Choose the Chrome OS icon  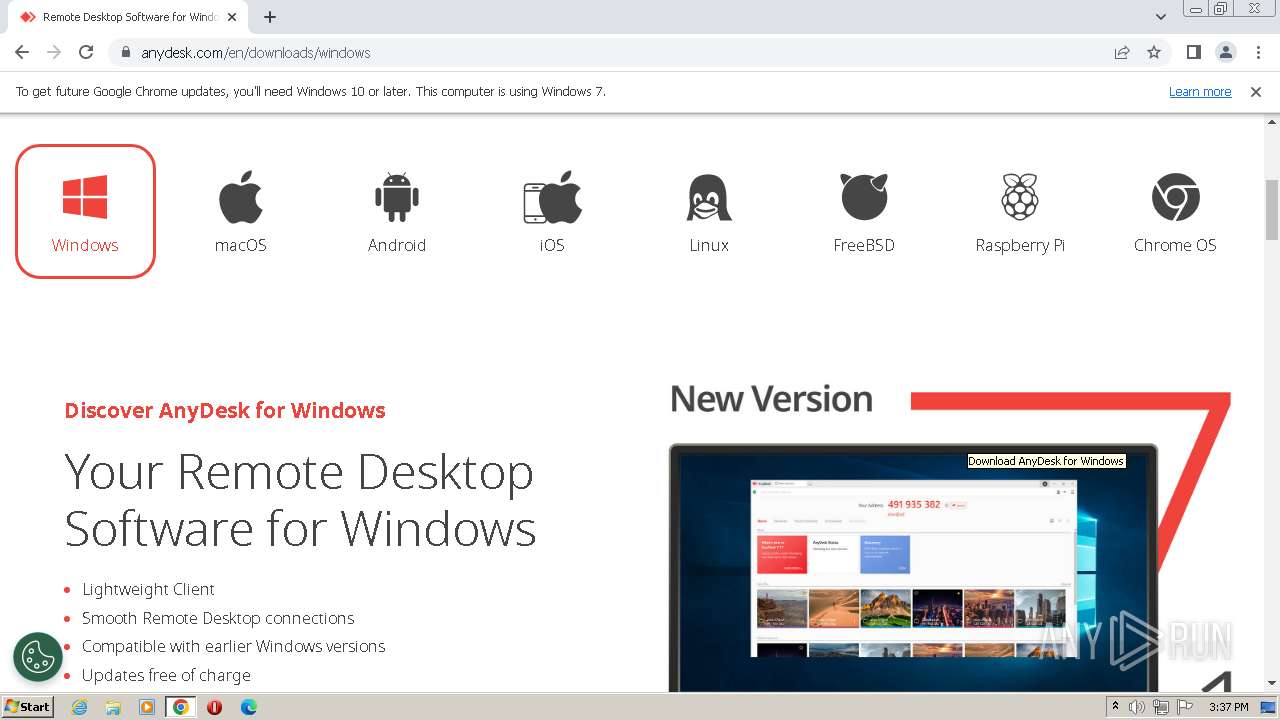1175,197
